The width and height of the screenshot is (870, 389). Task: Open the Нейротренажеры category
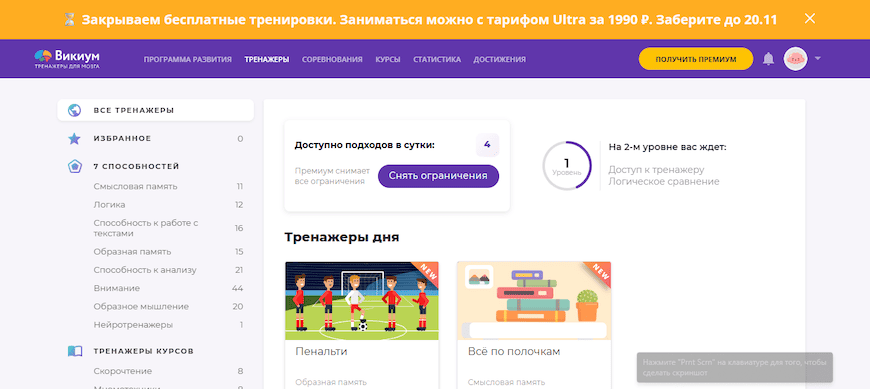pyautogui.click(x=133, y=324)
